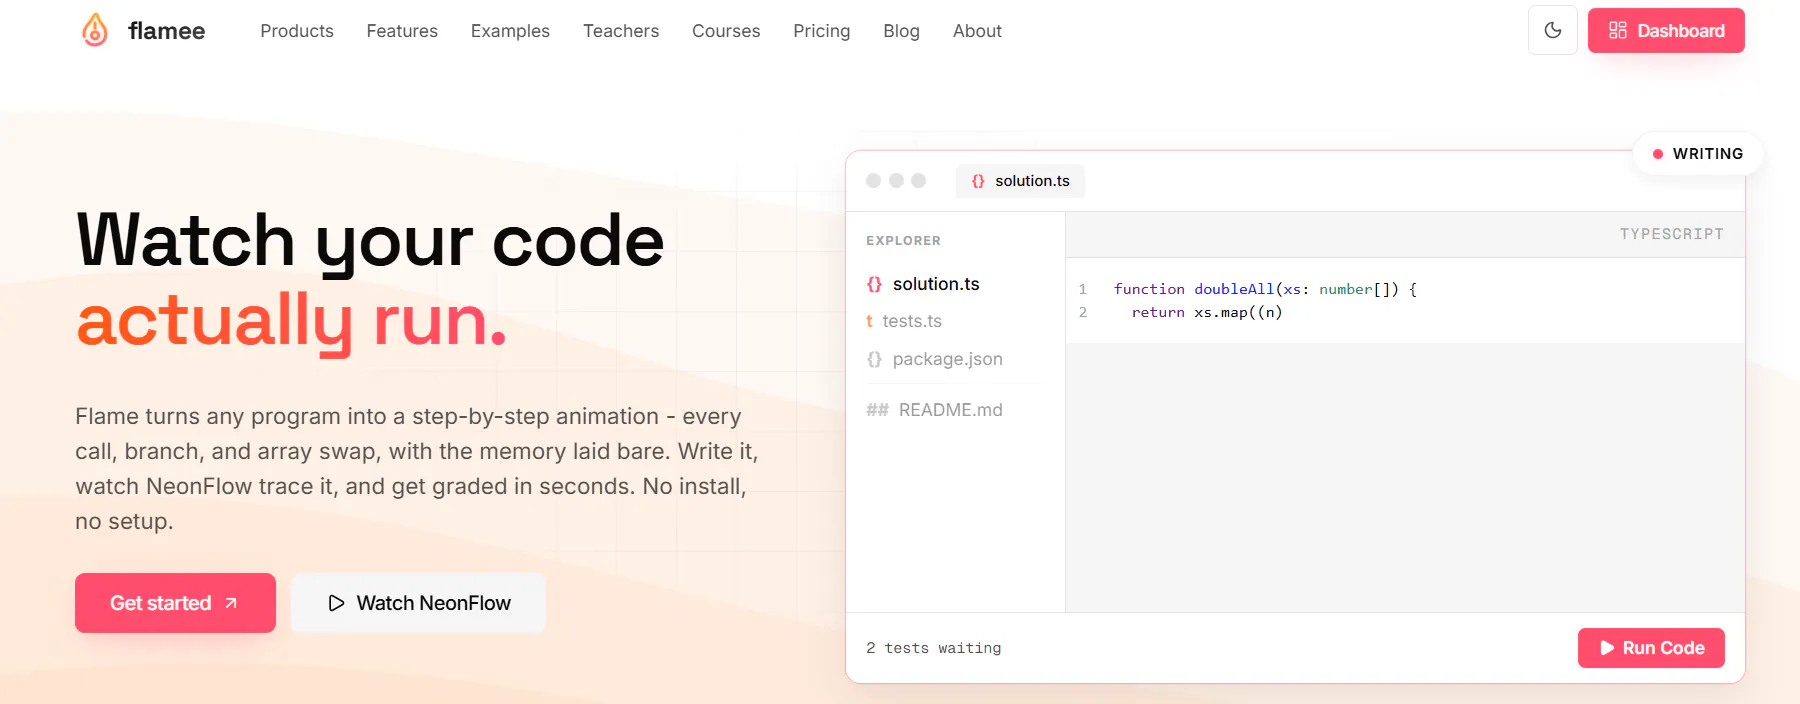Image resolution: width=1800 pixels, height=704 pixels.
Task: Click the TYPESCRIPT language label
Action: pos(1672,234)
